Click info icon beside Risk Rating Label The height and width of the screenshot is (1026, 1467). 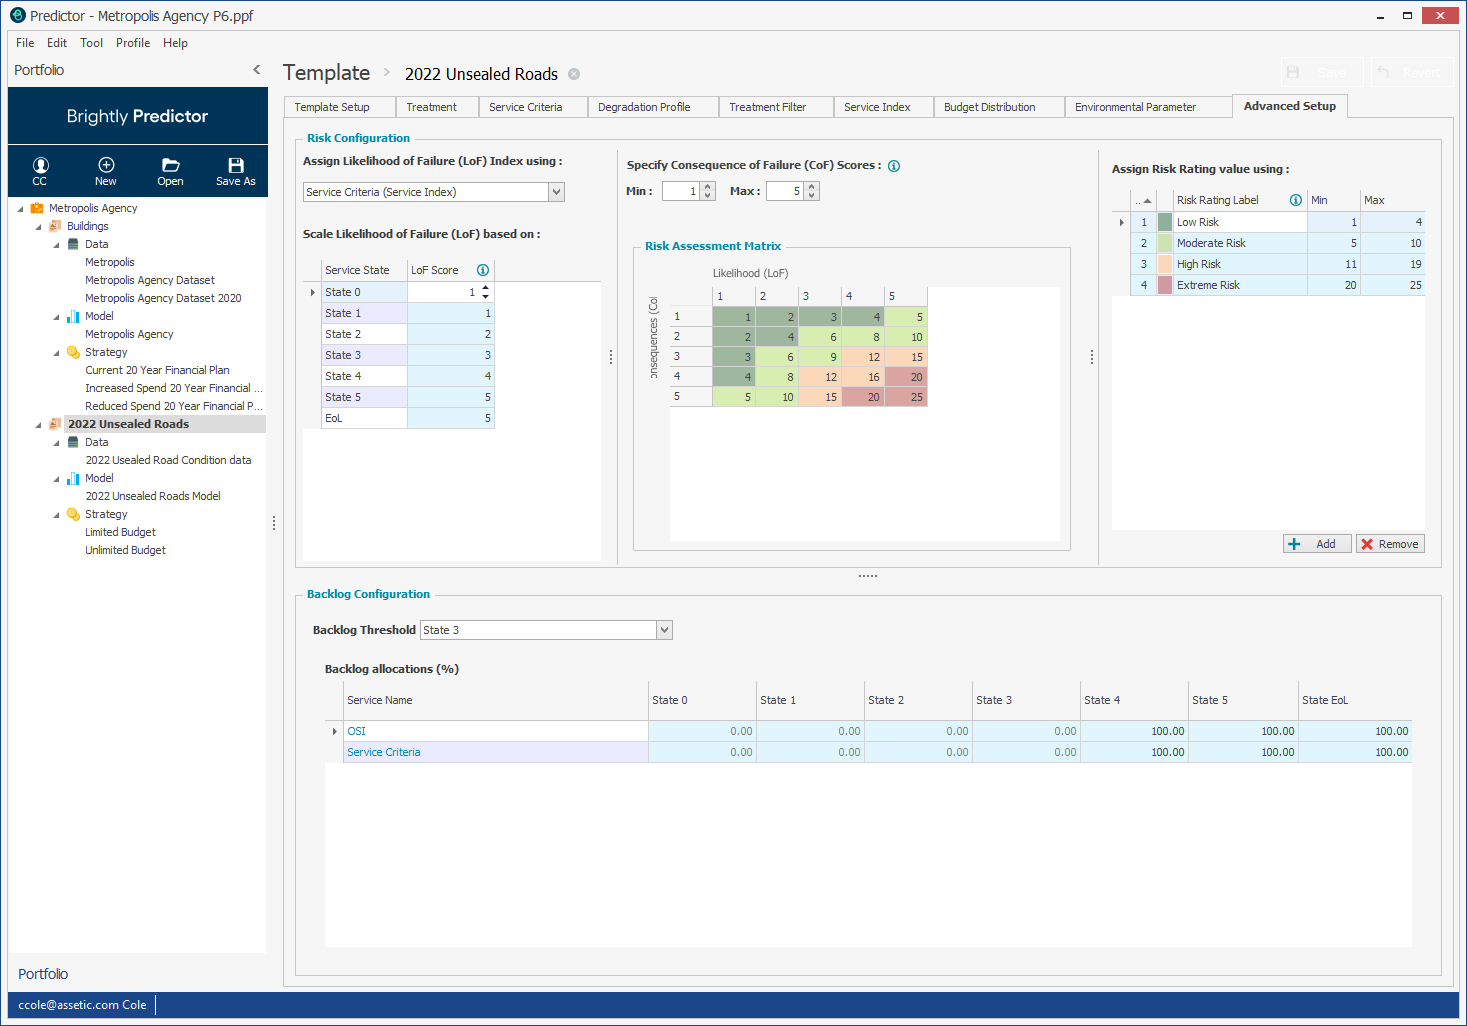[1296, 200]
